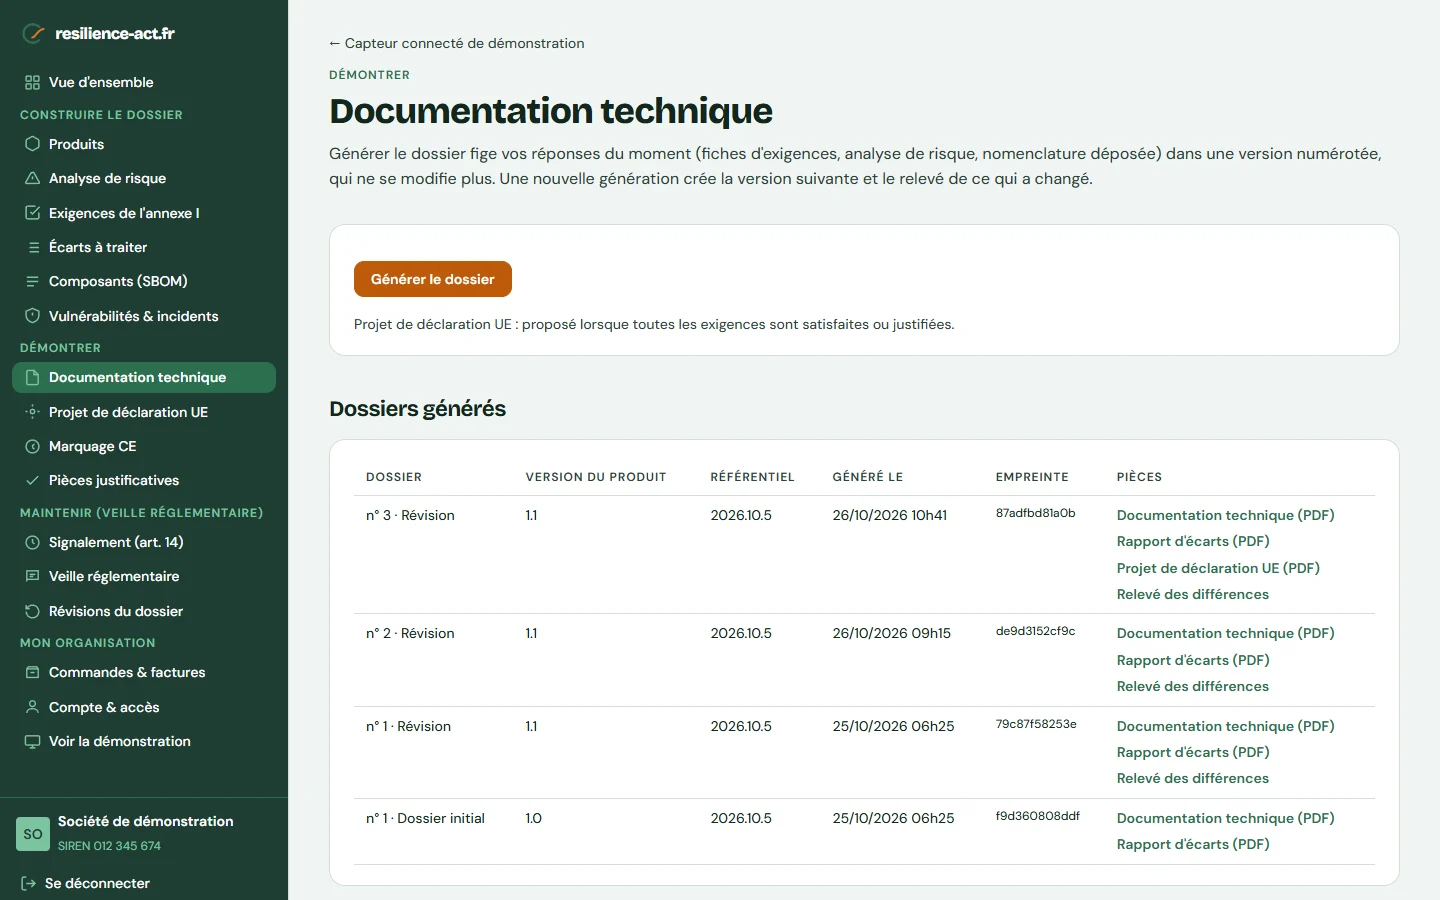Select Veille réglementaire menu item
The image size is (1440, 900).
[x=144, y=576]
